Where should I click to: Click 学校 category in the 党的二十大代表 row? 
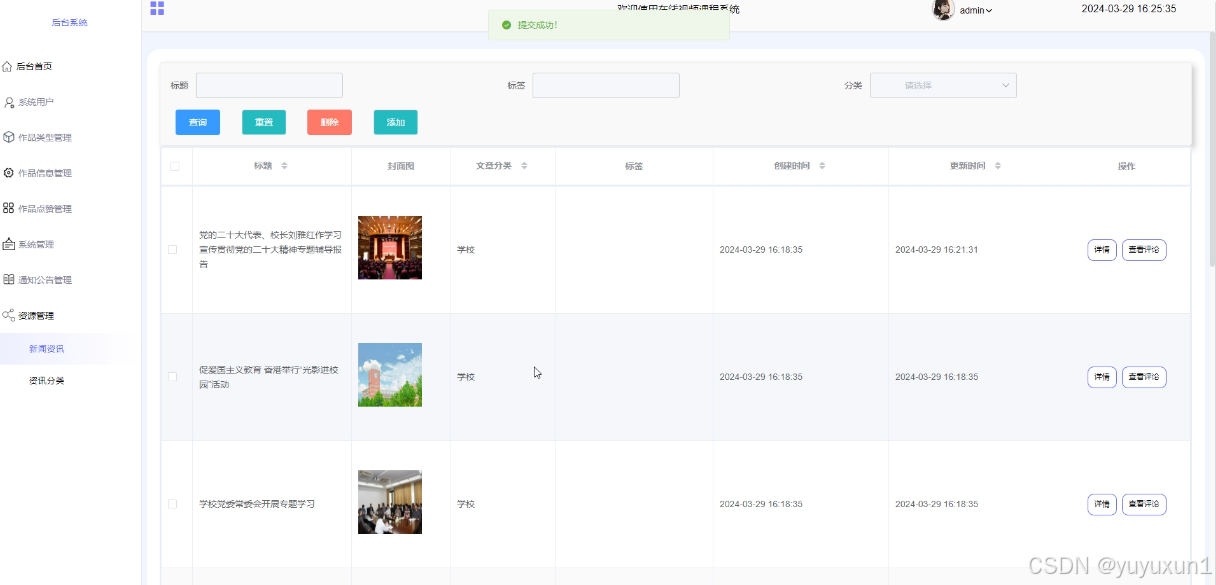pyautogui.click(x=466, y=250)
